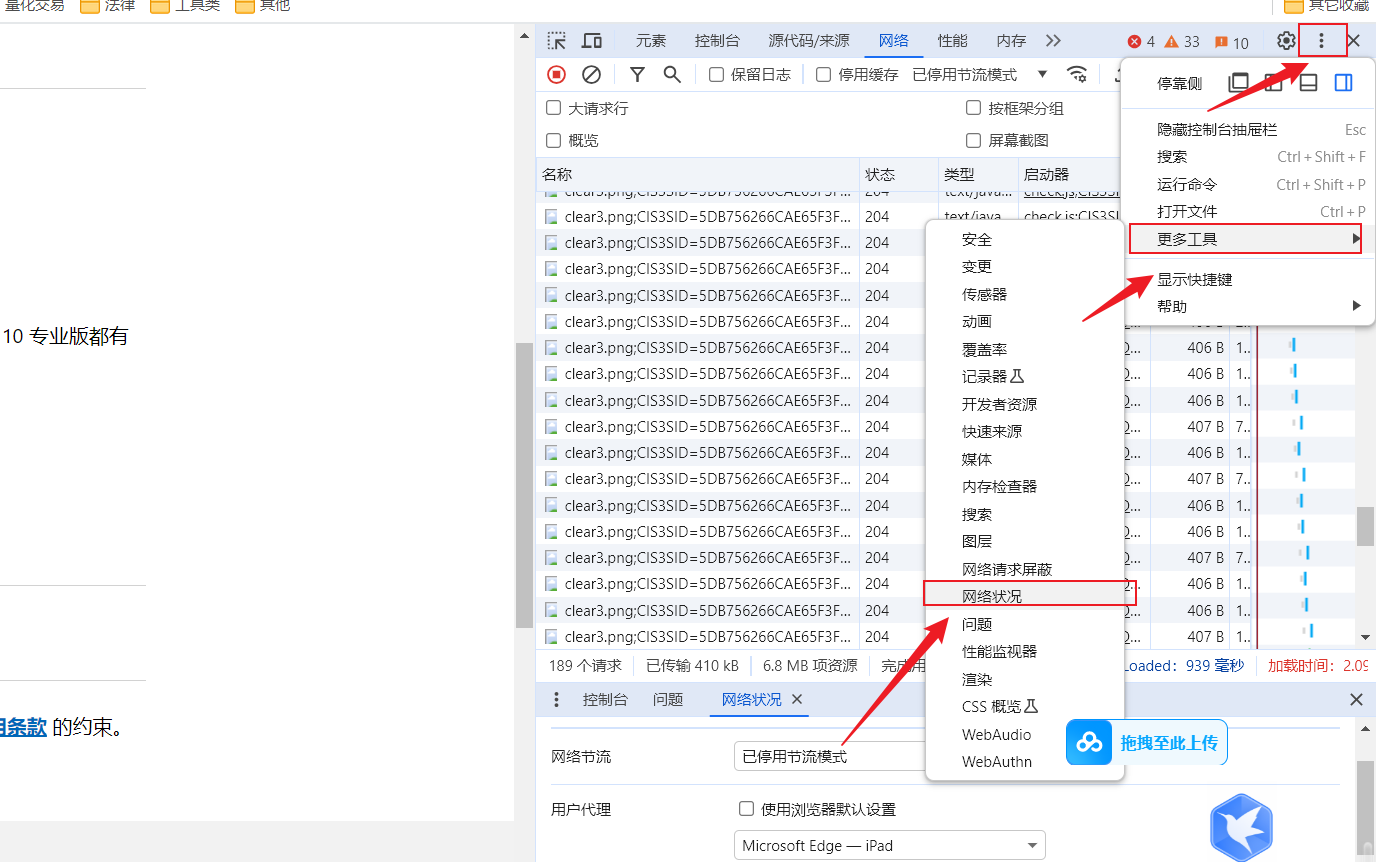This screenshot has height=862, width=1376.
Task: Show more DevTools tabs chevron
Action: pyautogui.click(x=1053, y=41)
